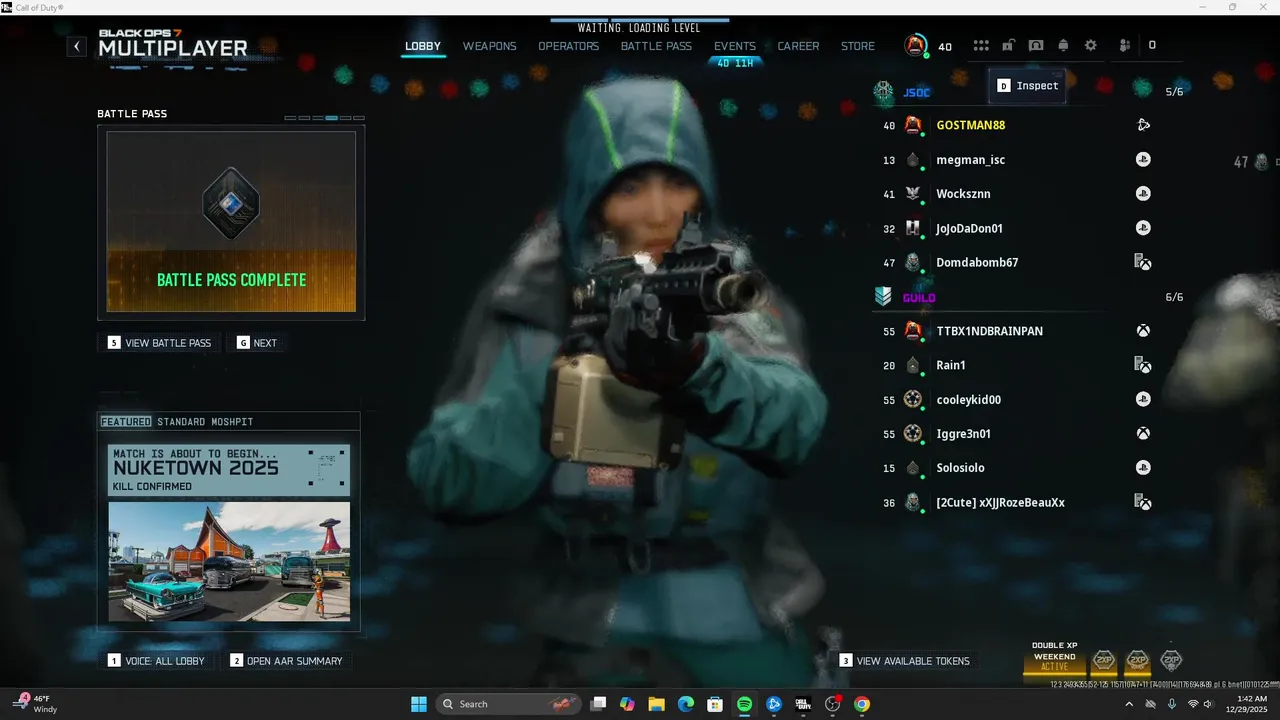The width and height of the screenshot is (1280, 720).
Task: Toggle voice chat: All Lobby
Action: (157, 661)
